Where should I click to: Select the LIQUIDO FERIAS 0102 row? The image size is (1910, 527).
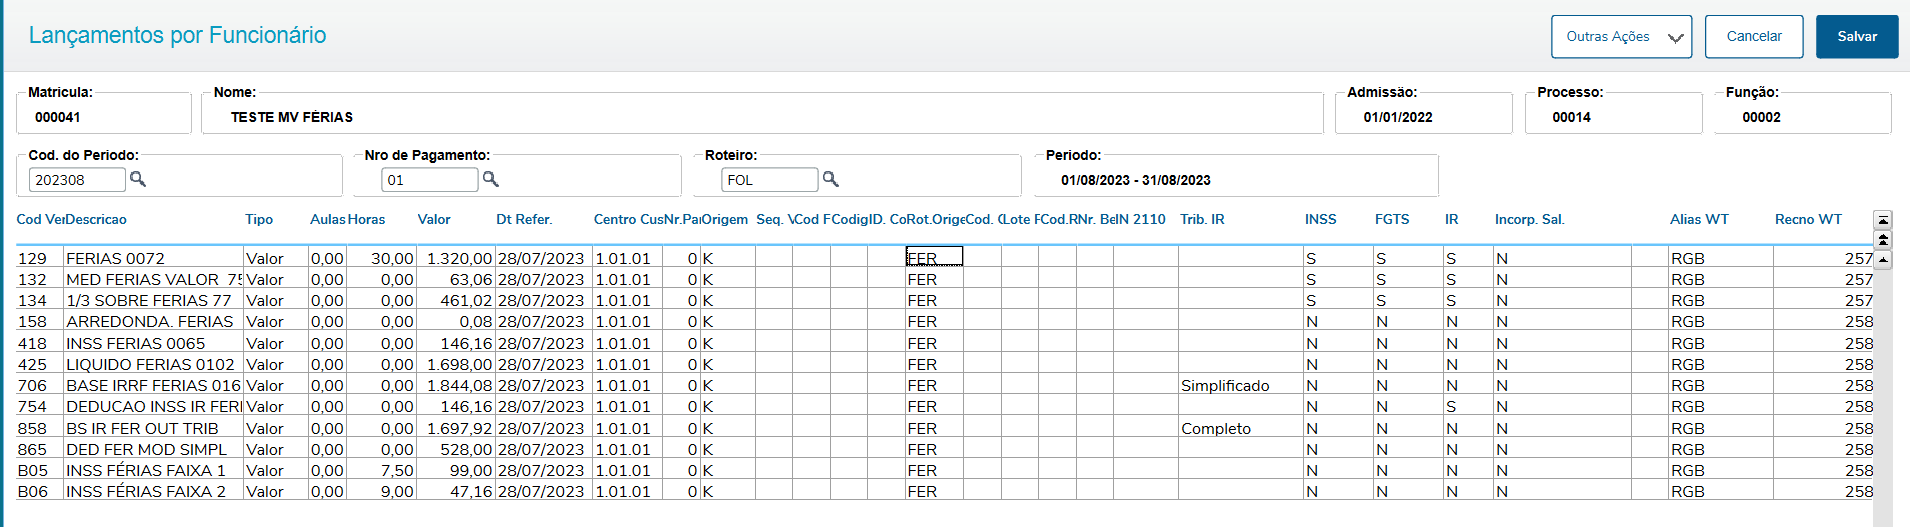150,365
